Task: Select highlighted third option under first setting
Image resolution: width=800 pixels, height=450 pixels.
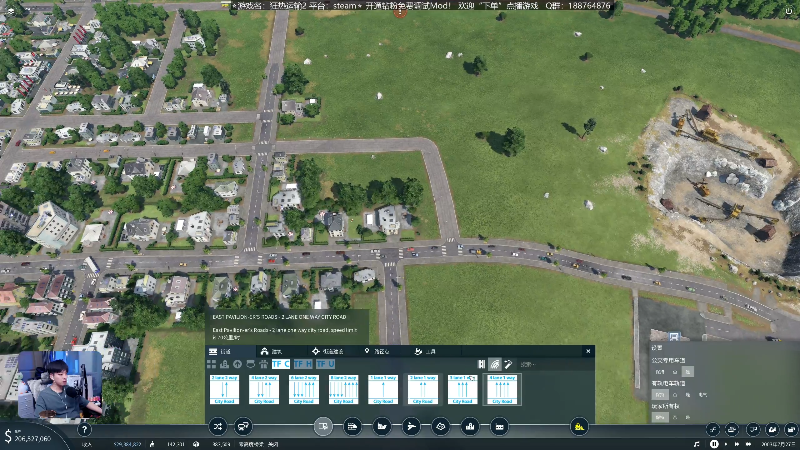Action: [x=688, y=371]
